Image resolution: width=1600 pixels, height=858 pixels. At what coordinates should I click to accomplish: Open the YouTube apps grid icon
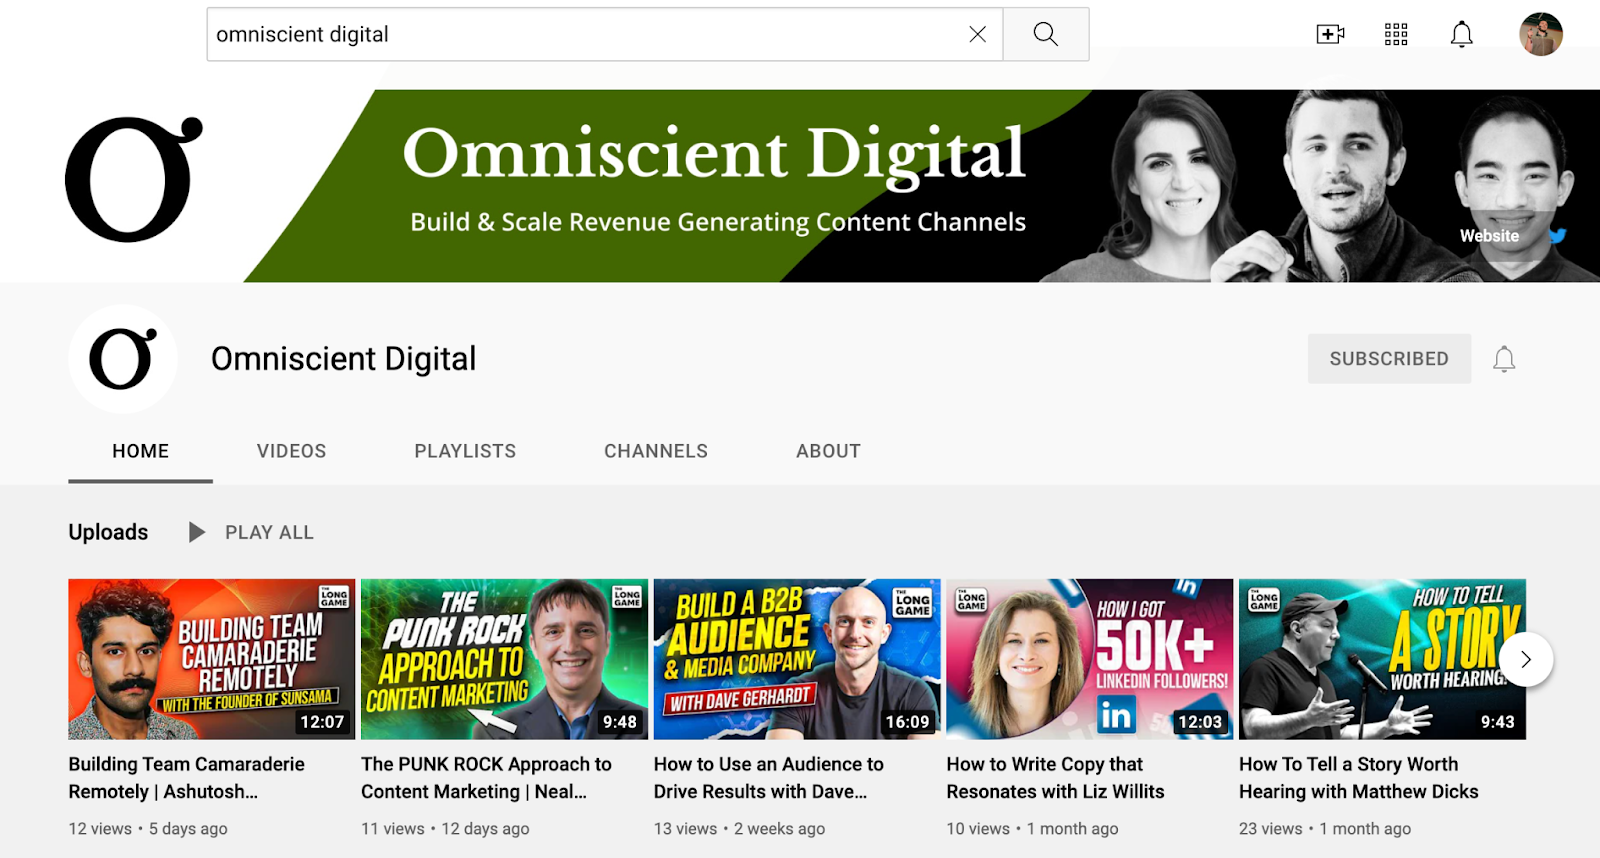tap(1396, 35)
